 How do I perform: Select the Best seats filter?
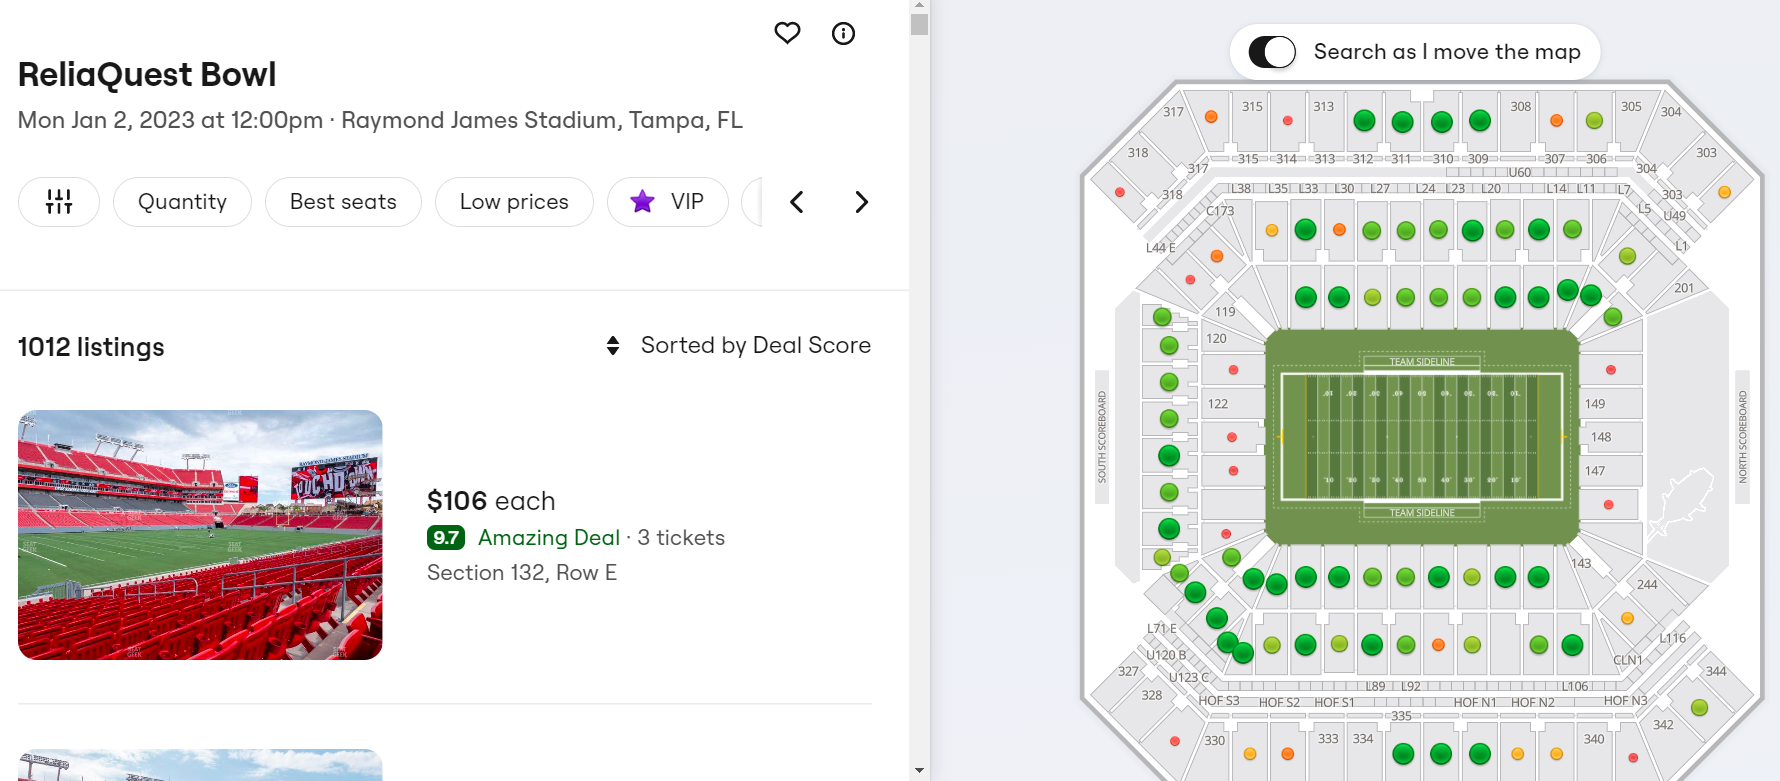[343, 202]
